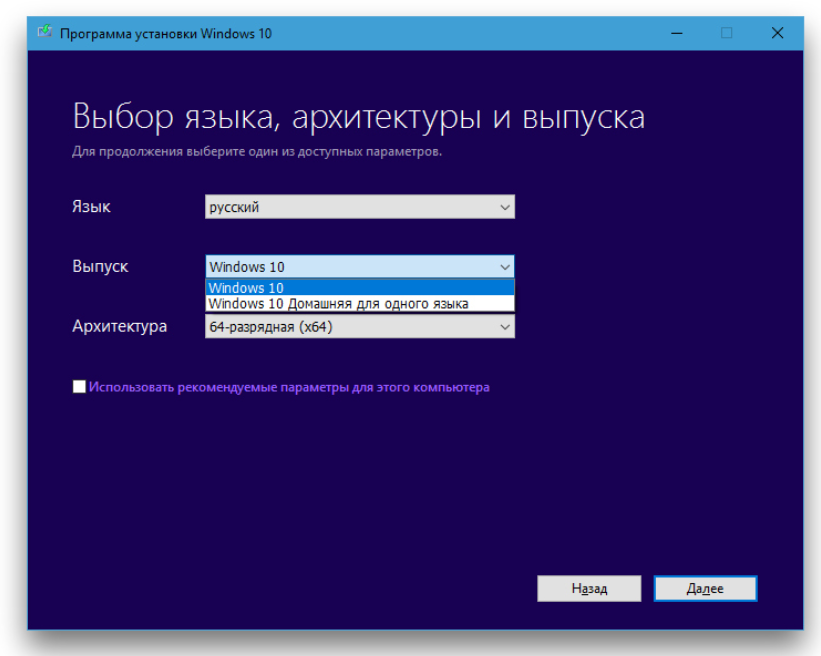
Task: Choose Windows 10 Домашняя для одного языка
Action: [x=360, y=304]
